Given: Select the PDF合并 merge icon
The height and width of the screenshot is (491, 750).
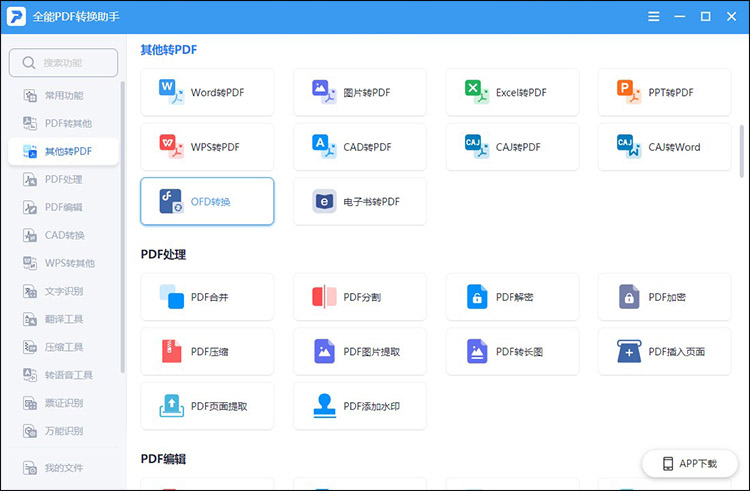Looking at the screenshot, I should click(171, 297).
